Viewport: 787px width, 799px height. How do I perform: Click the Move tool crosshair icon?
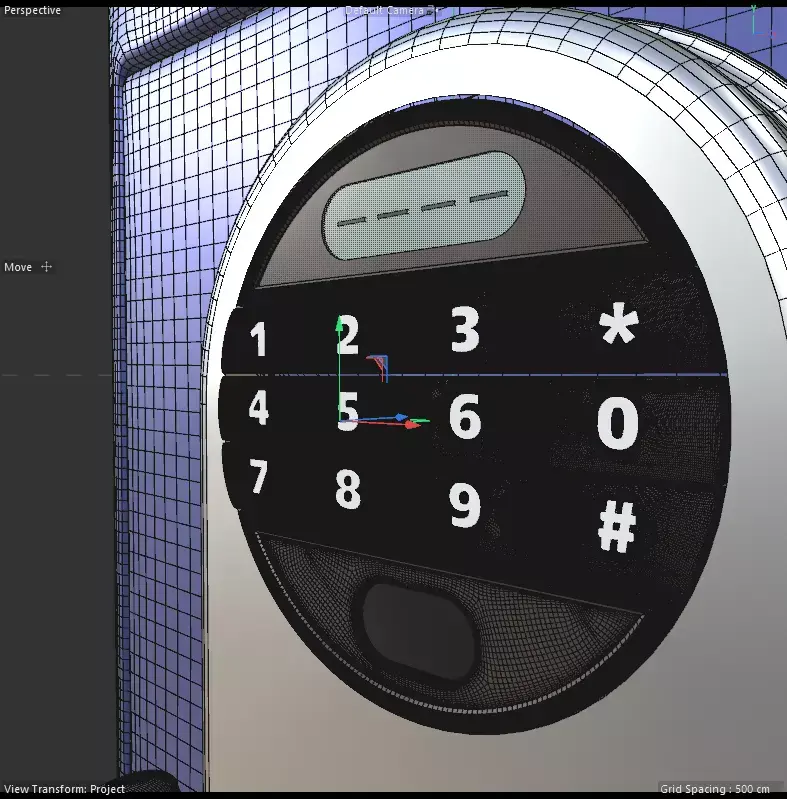(x=46, y=267)
